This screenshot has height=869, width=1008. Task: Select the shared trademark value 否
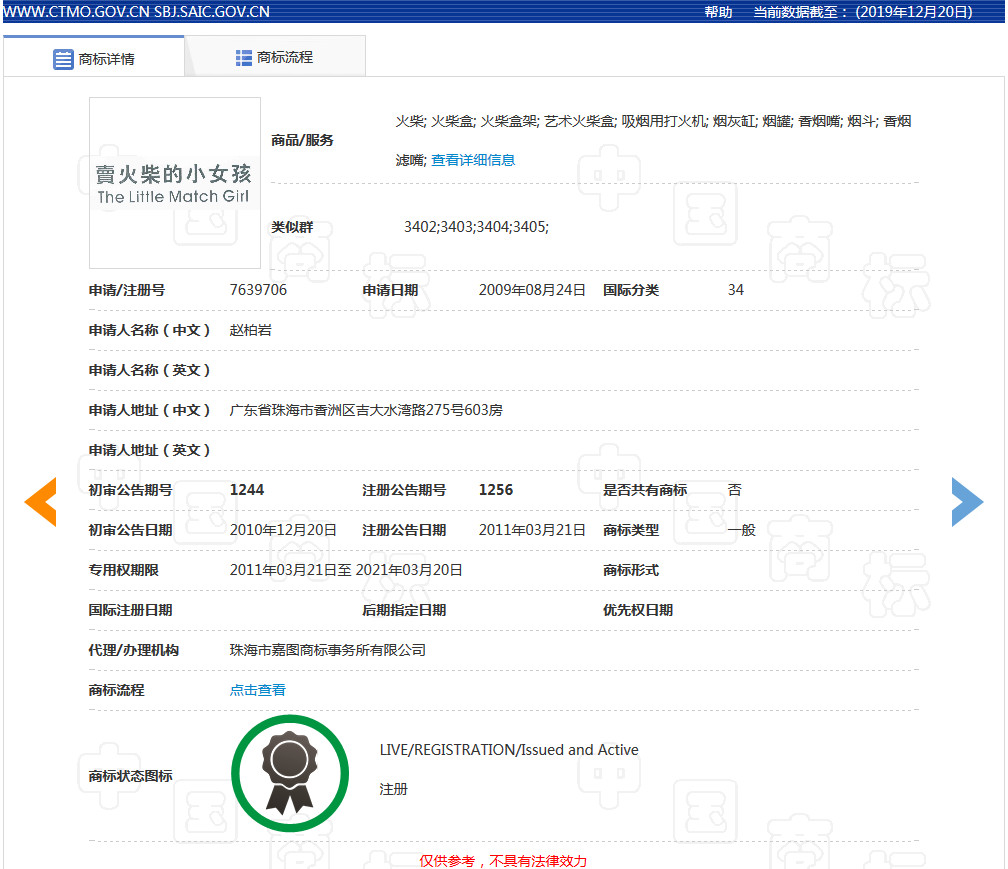click(734, 490)
